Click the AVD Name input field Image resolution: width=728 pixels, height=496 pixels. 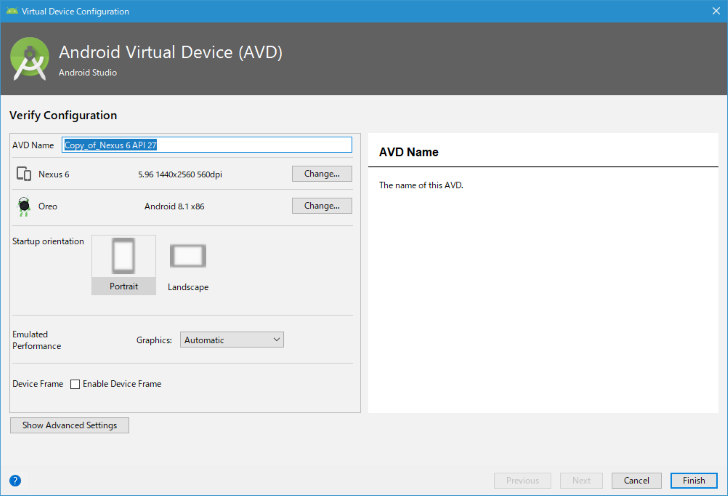(207, 145)
